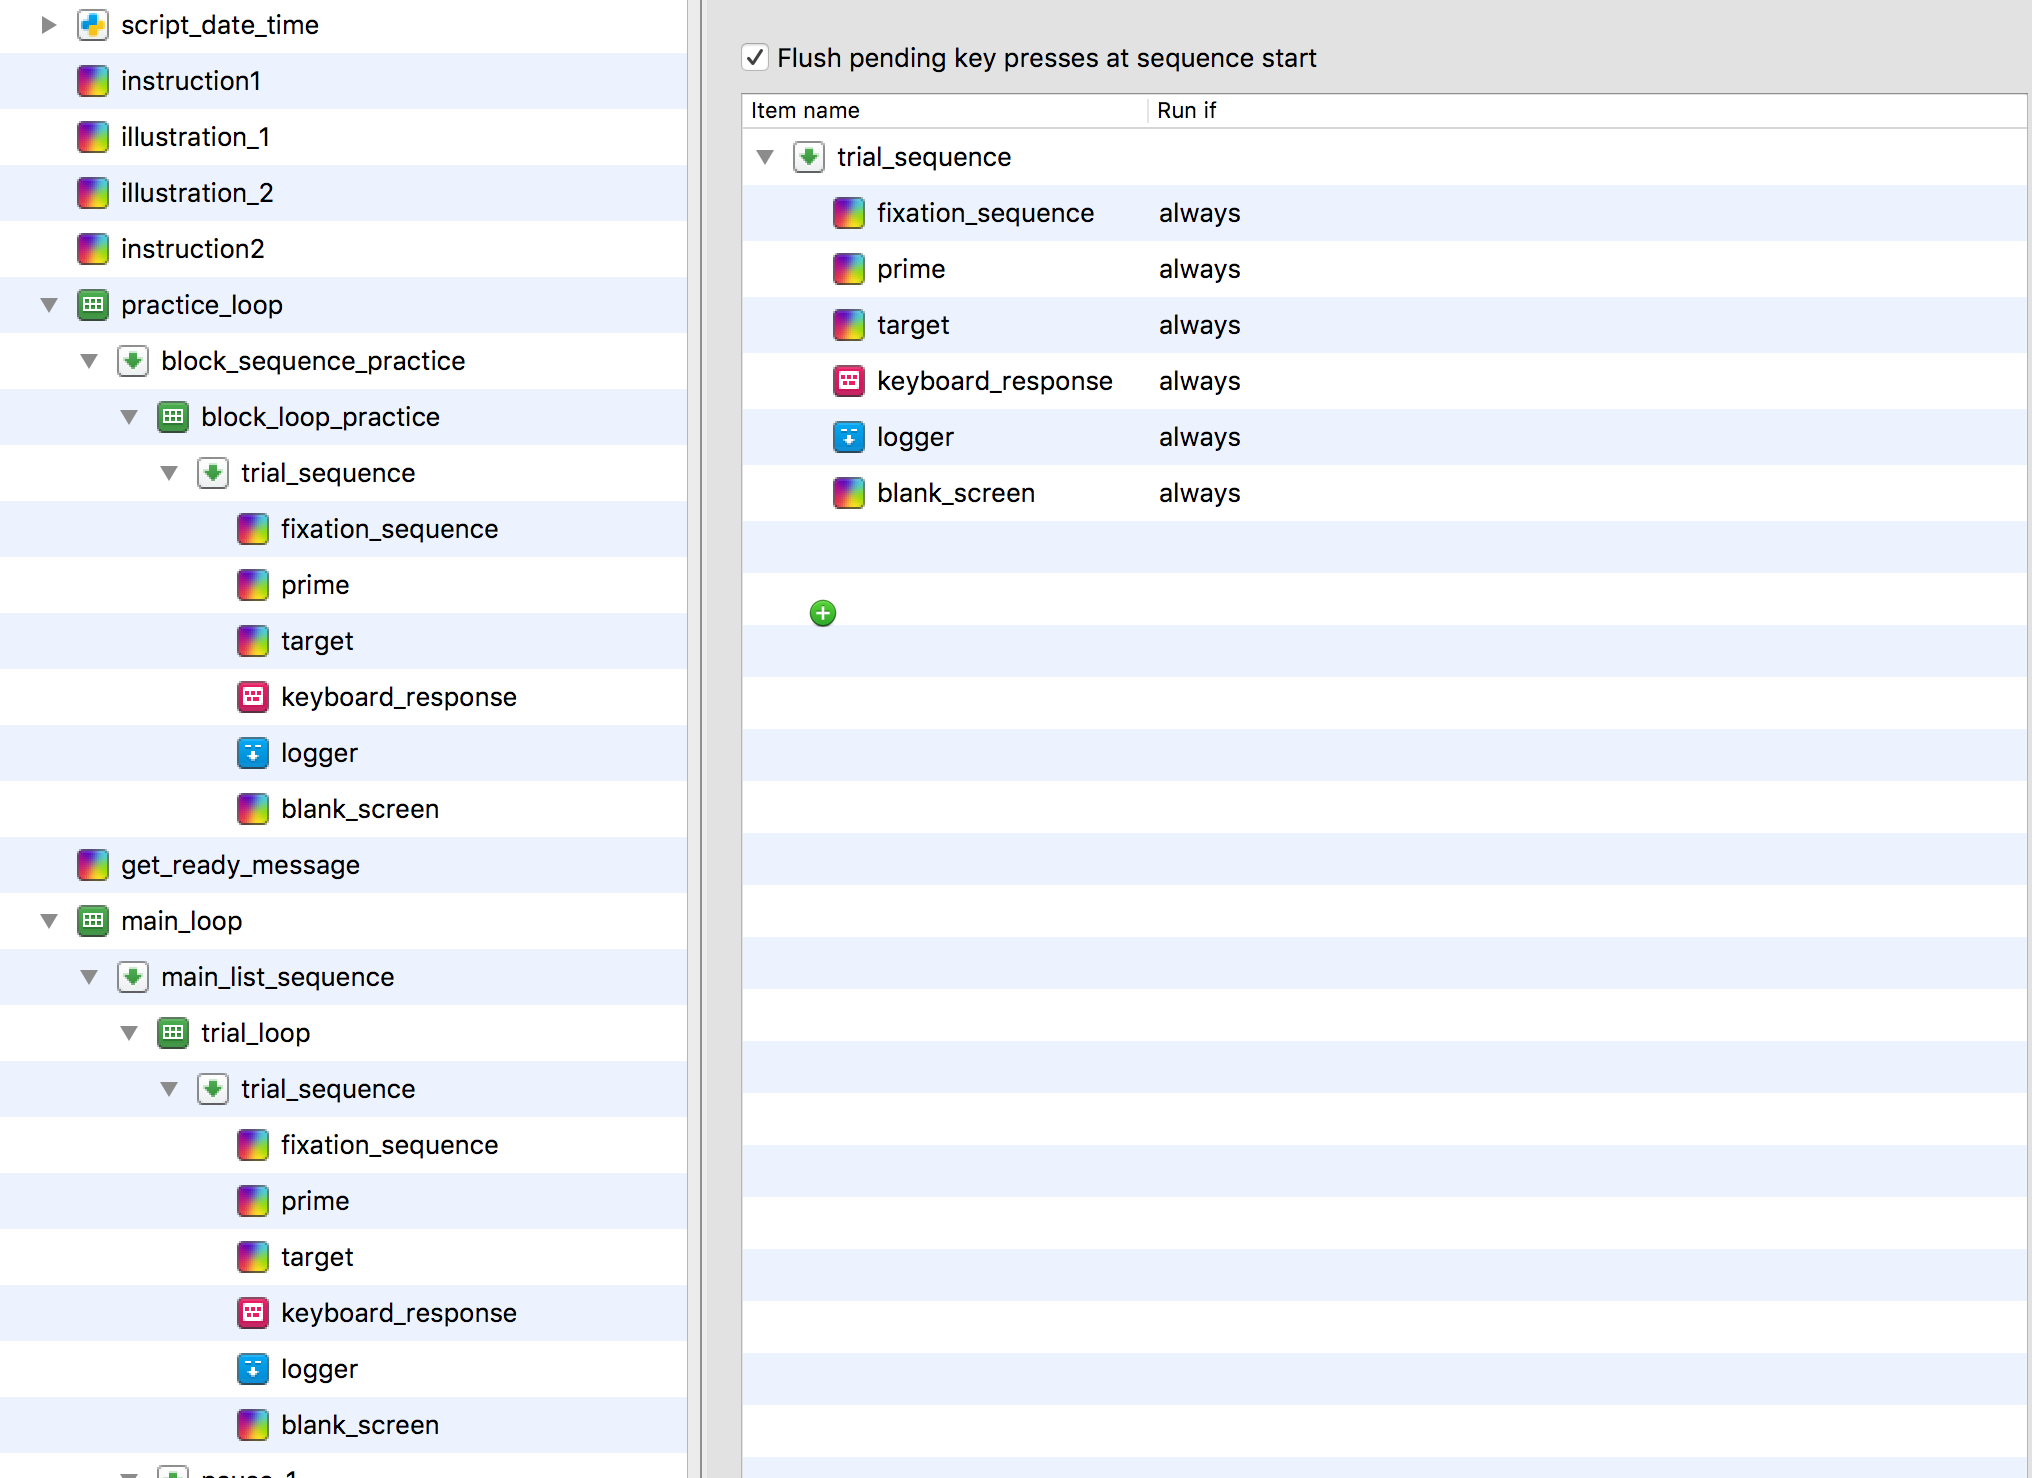Click the block_sequence_practice sequence icon
Image resolution: width=2032 pixels, height=1478 pixels.
point(133,361)
